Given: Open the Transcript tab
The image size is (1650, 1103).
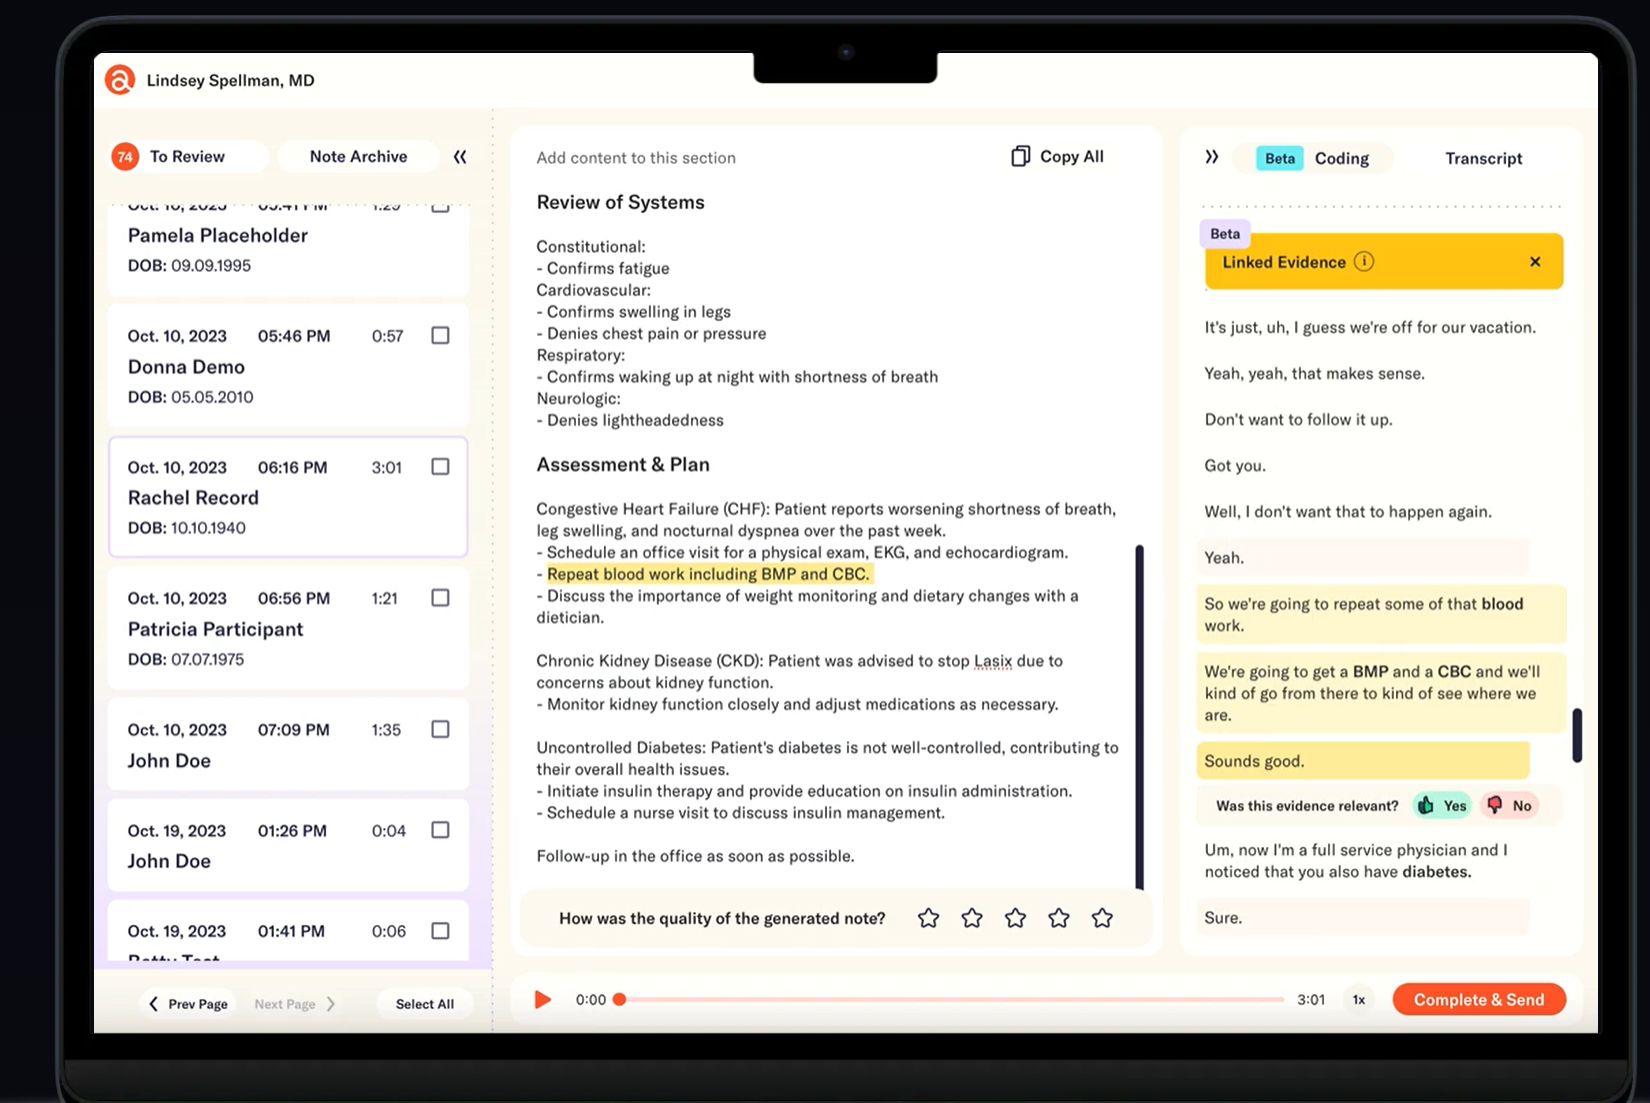Looking at the screenshot, I should pyautogui.click(x=1484, y=158).
